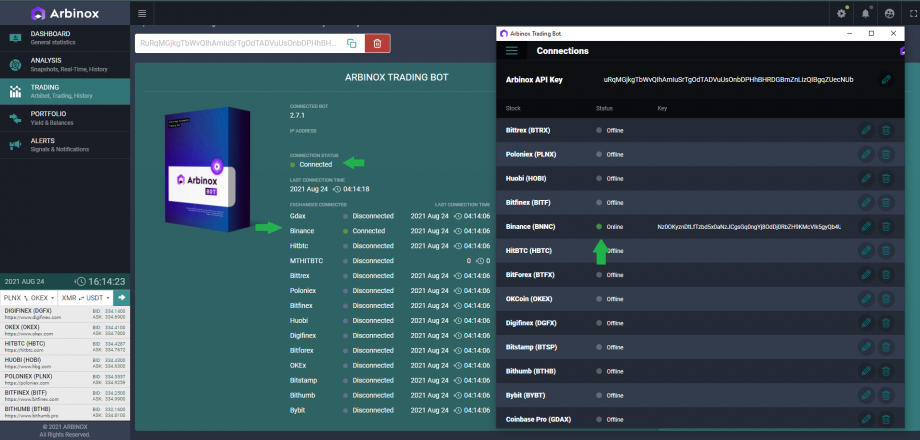Open the PLNX / OKEX exchange pair dropdown
The width and height of the screenshot is (920, 440).
[x=29, y=298]
